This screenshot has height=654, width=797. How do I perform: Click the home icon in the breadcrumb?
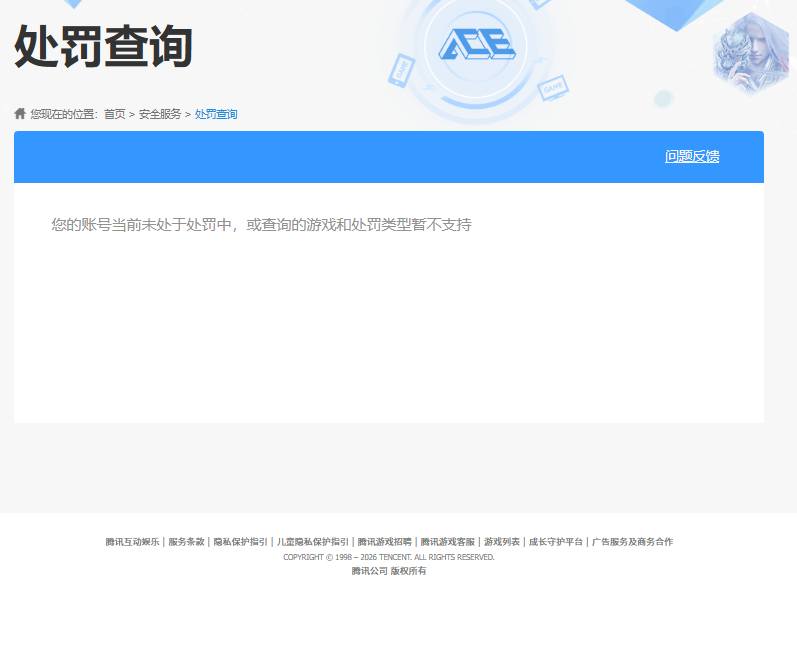coord(20,113)
